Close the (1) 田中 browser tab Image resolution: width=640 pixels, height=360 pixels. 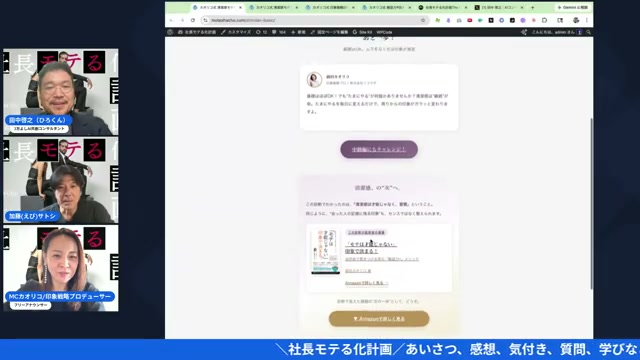tap(522, 7)
